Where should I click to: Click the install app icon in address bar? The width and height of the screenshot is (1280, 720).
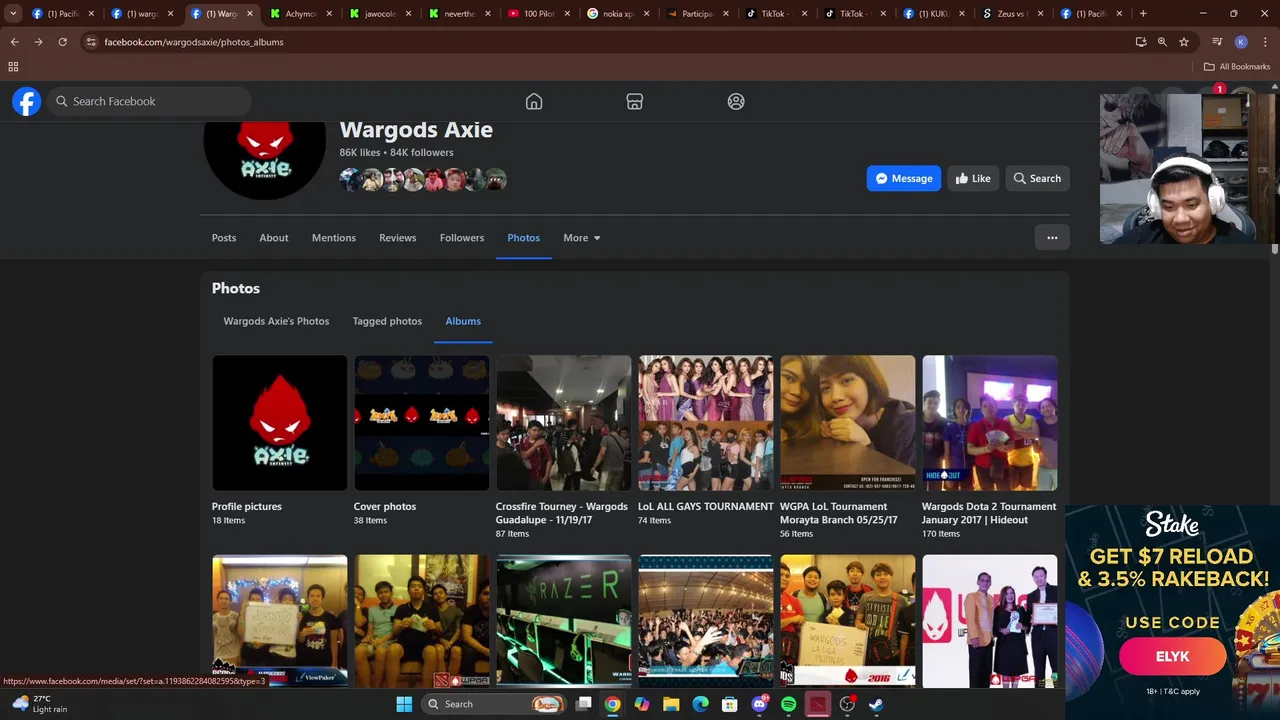pos(1141,42)
